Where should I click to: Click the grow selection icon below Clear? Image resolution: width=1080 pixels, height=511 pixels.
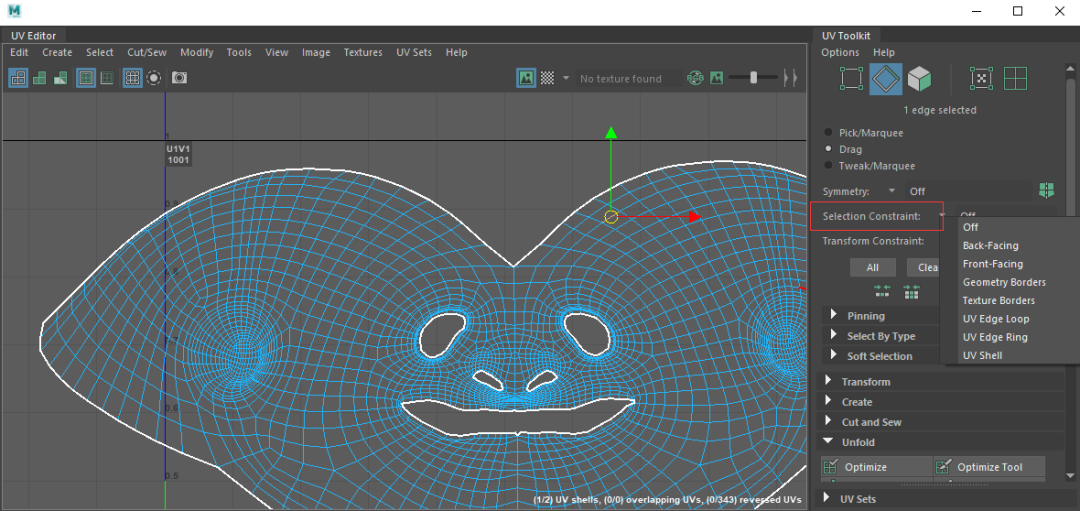coord(911,292)
